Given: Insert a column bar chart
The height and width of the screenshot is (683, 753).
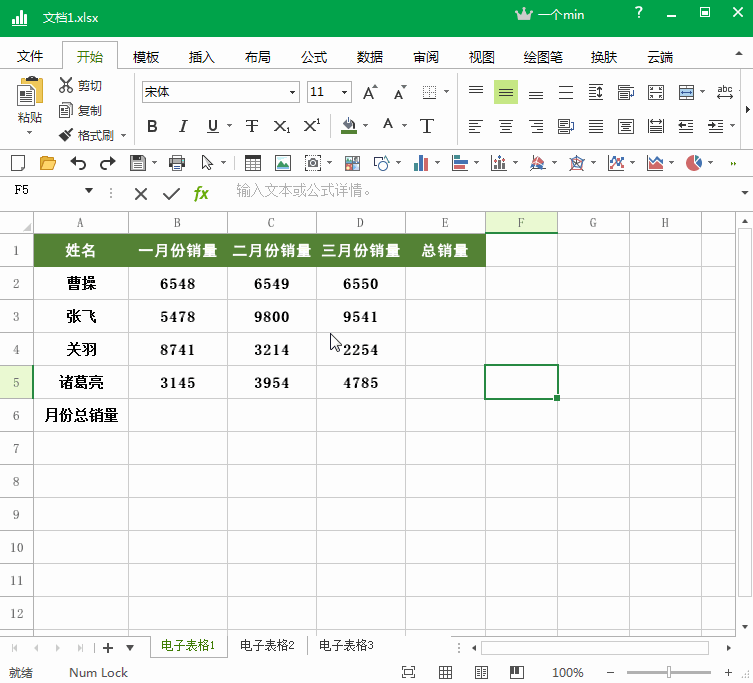Looking at the screenshot, I should 421,163.
